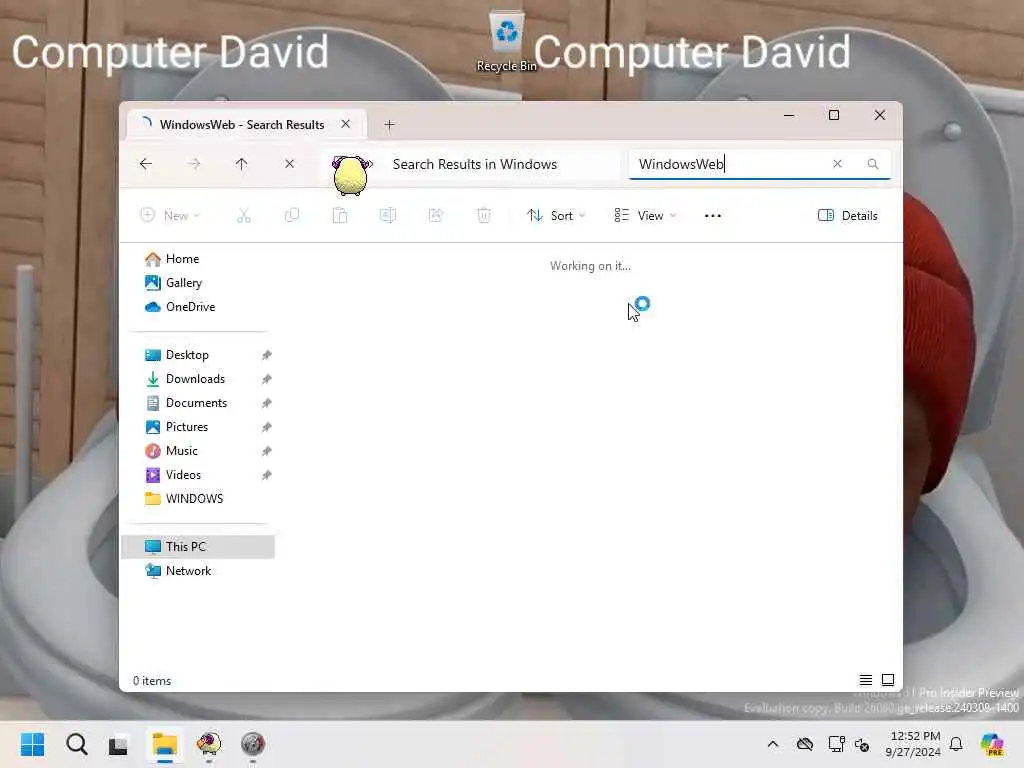Go back with the left arrow button

click(146, 164)
